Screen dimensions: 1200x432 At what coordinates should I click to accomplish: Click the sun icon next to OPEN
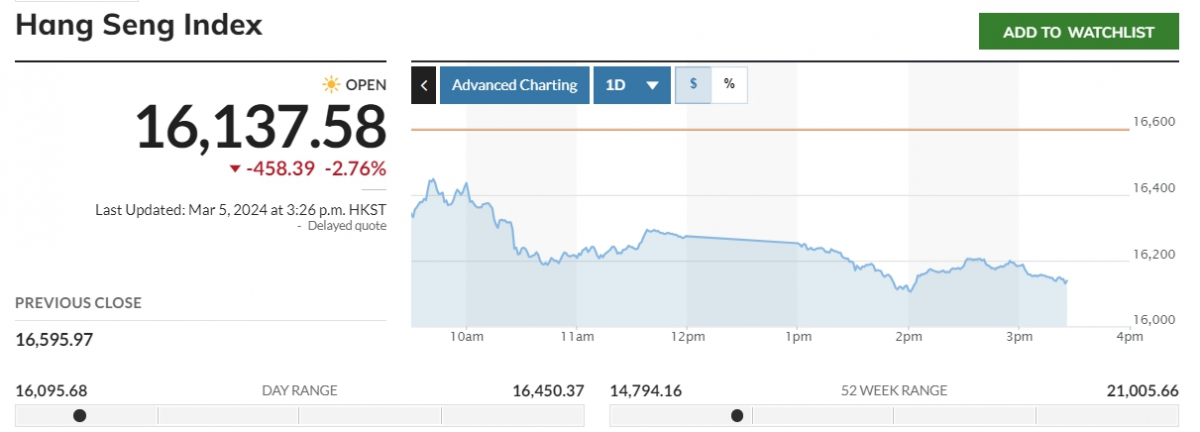coord(331,85)
